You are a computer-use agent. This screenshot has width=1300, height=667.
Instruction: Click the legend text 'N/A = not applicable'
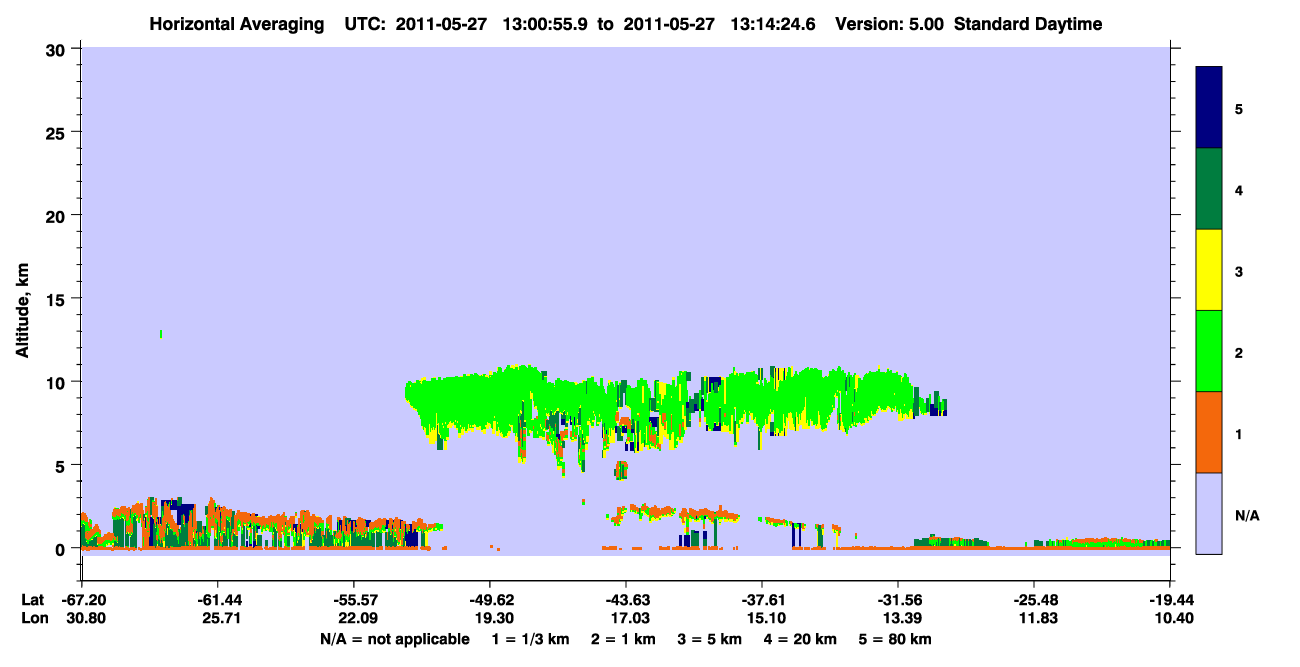pyautogui.click(x=394, y=639)
